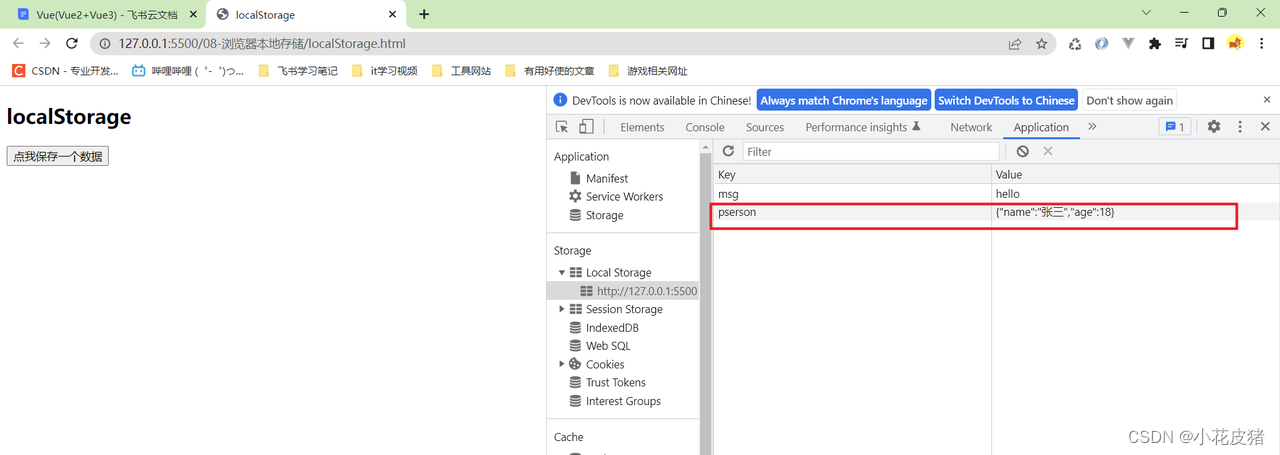Screen dimensions: 1280x455
Task: Refresh the storage table
Action: pos(728,151)
